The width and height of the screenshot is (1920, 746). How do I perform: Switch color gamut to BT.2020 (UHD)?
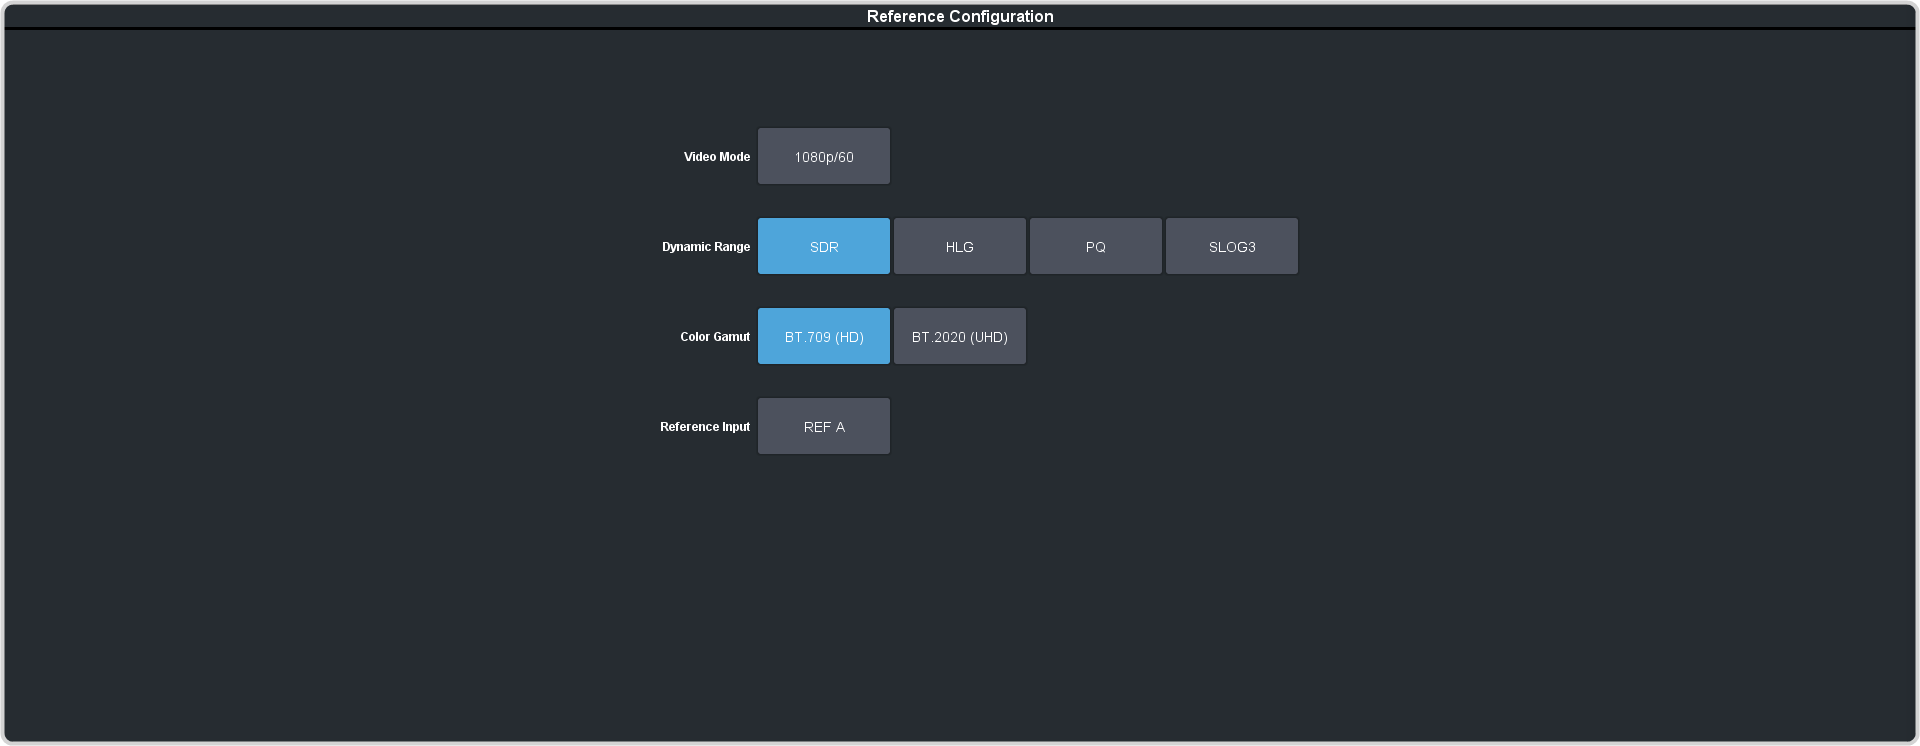click(960, 336)
